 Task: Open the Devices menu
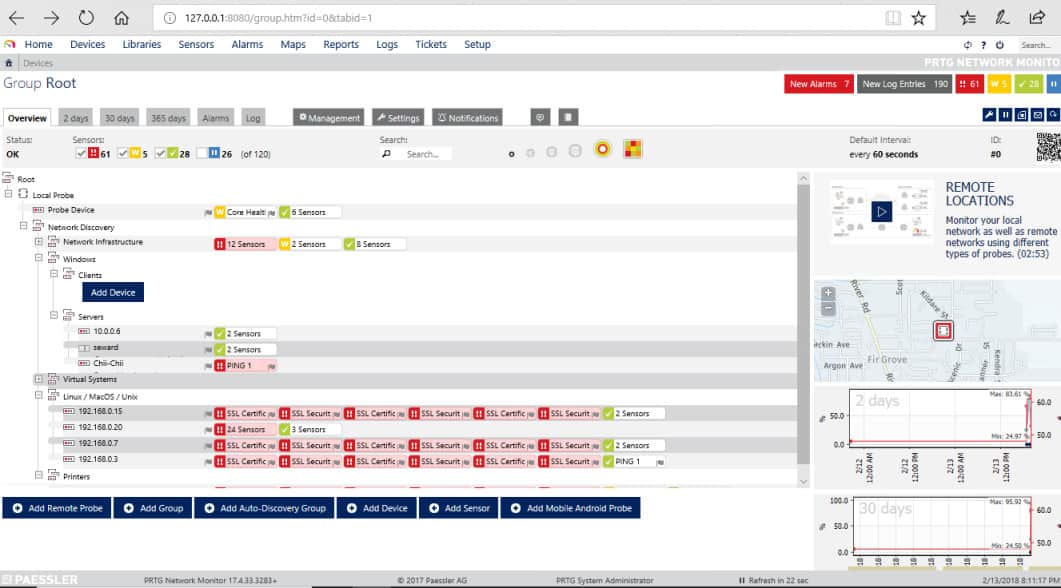click(87, 44)
